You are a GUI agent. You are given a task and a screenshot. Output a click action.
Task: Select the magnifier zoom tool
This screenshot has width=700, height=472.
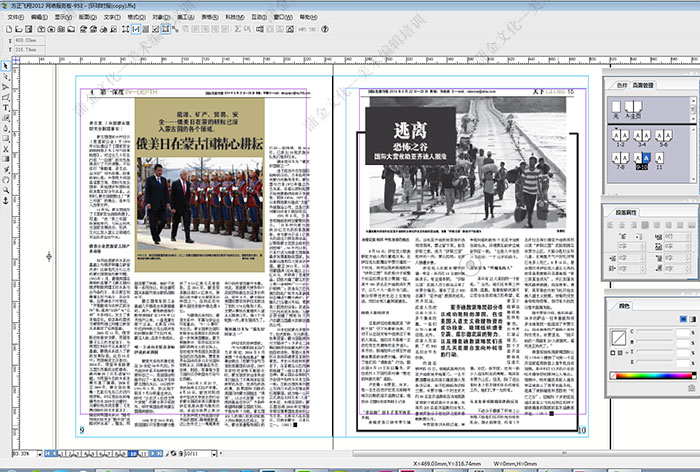6,190
